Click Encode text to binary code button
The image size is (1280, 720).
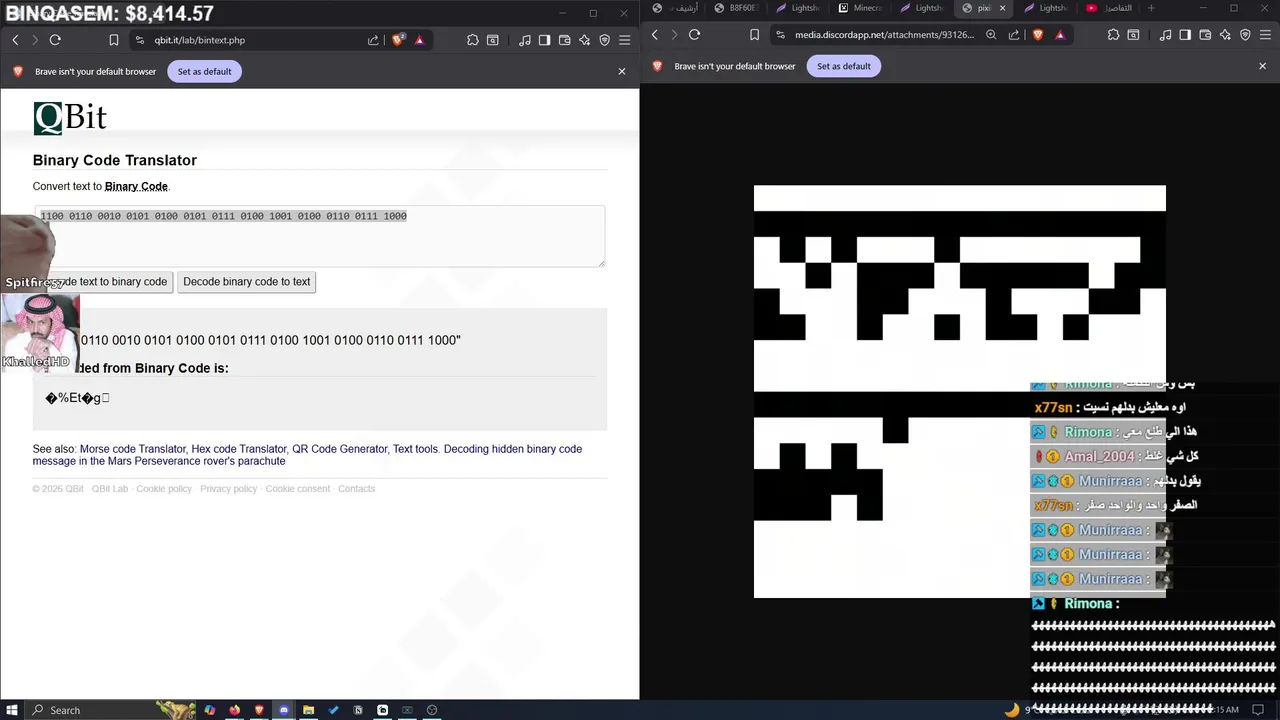[x=105, y=282]
